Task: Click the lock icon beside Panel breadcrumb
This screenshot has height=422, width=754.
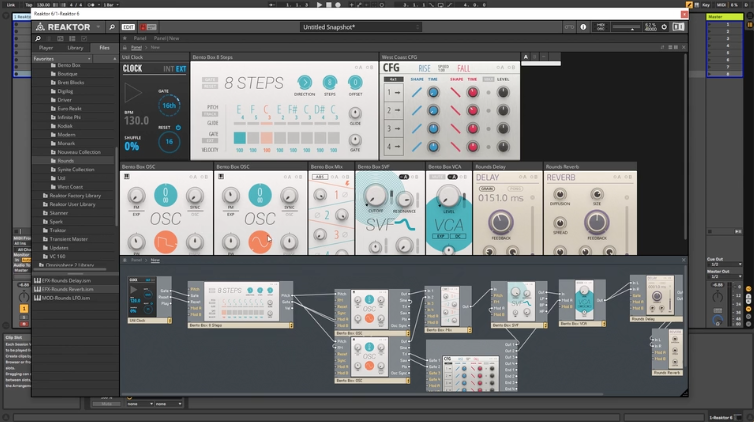Action: coord(125,48)
